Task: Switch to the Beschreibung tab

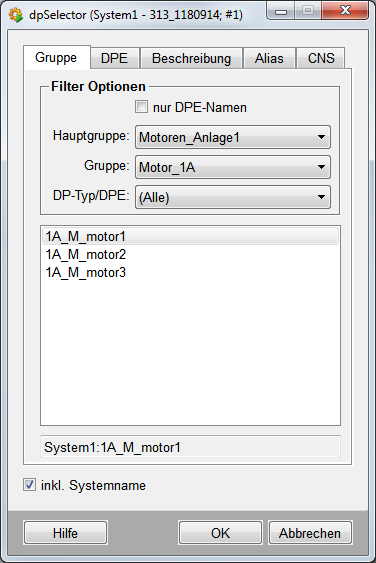Action: (191, 58)
